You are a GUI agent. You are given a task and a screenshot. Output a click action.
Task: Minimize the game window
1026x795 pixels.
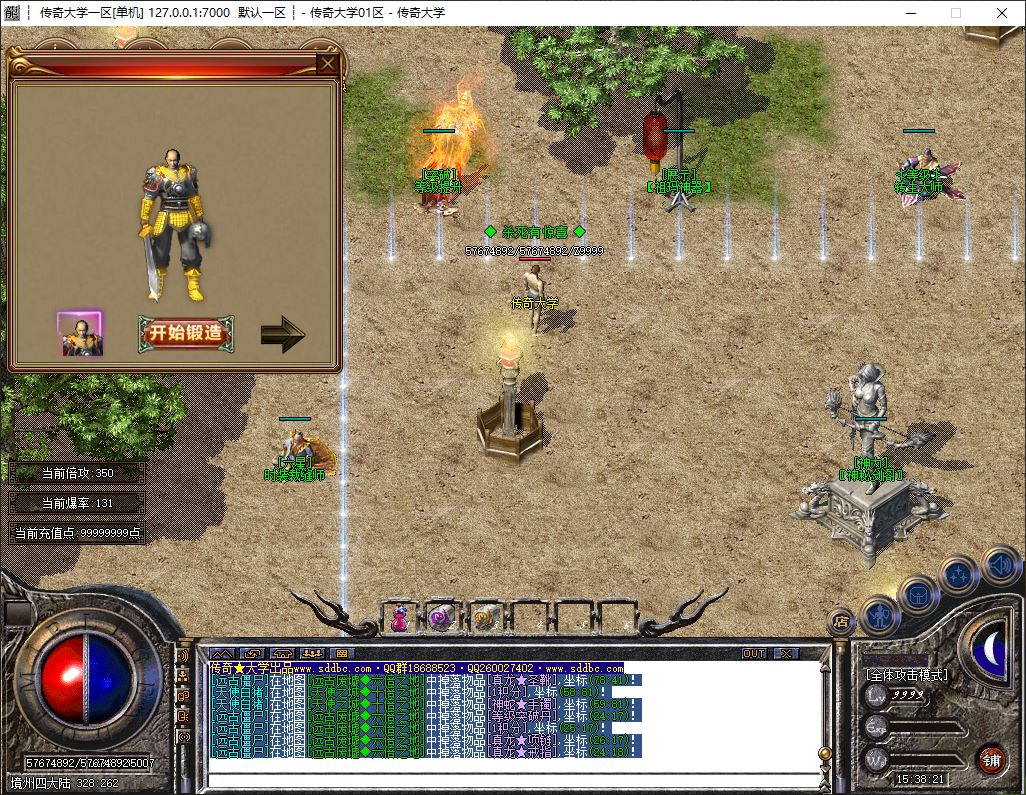912,12
